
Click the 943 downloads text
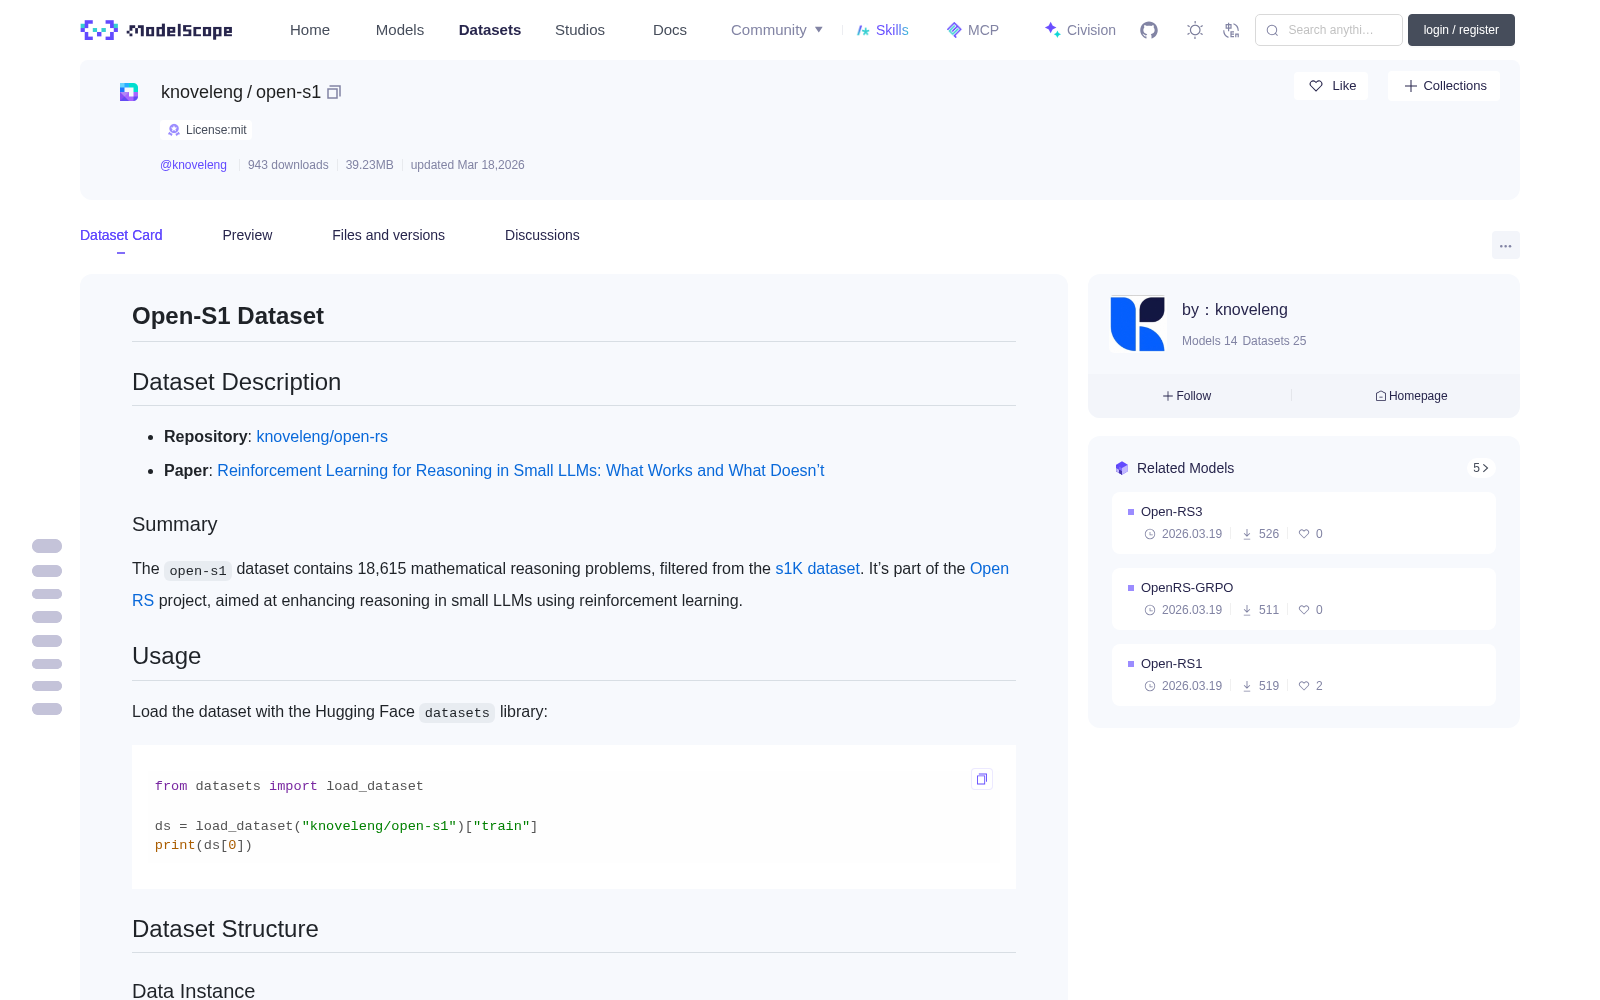(288, 165)
